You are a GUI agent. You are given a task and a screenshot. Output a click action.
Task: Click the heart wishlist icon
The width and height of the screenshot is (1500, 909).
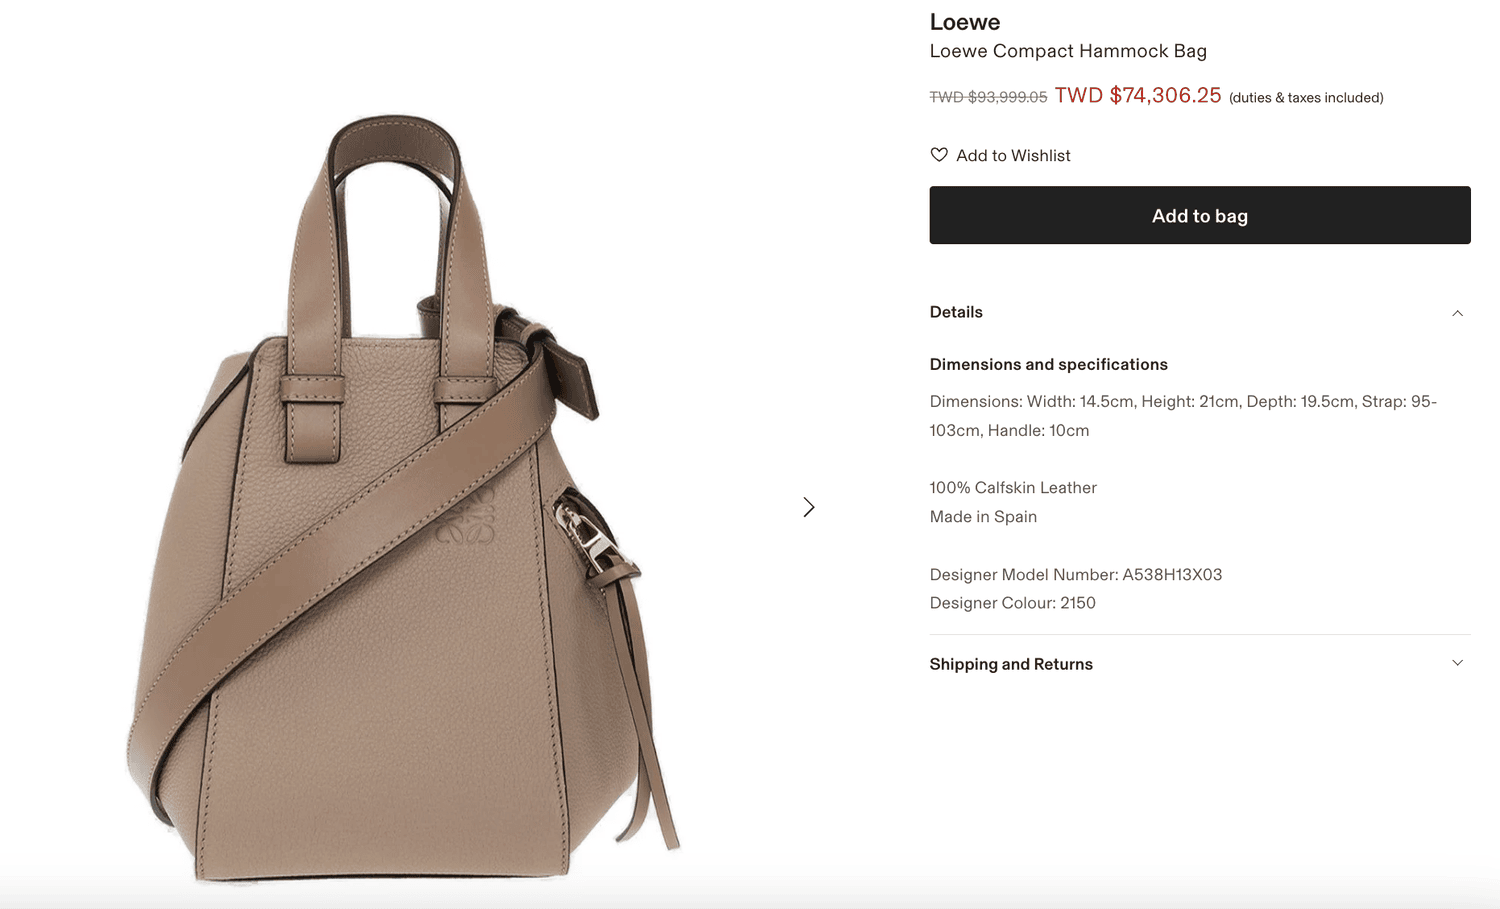[x=939, y=155]
